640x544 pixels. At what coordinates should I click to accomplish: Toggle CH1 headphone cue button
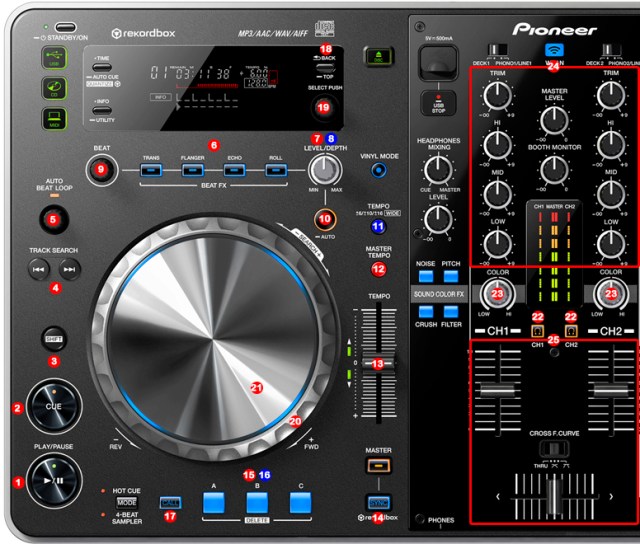point(538,331)
